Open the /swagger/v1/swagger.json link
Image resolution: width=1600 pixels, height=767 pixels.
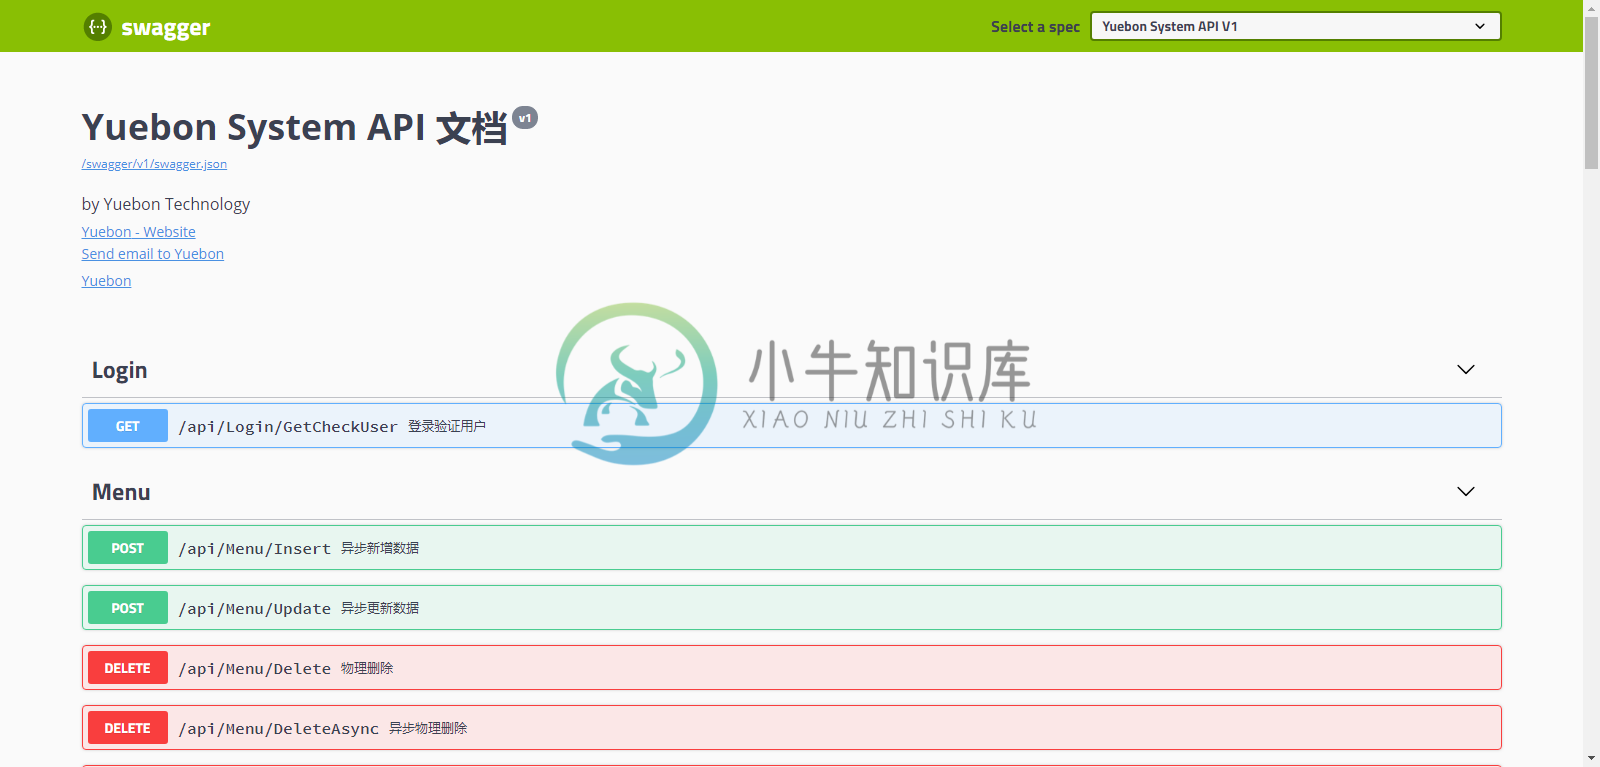pos(154,164)
